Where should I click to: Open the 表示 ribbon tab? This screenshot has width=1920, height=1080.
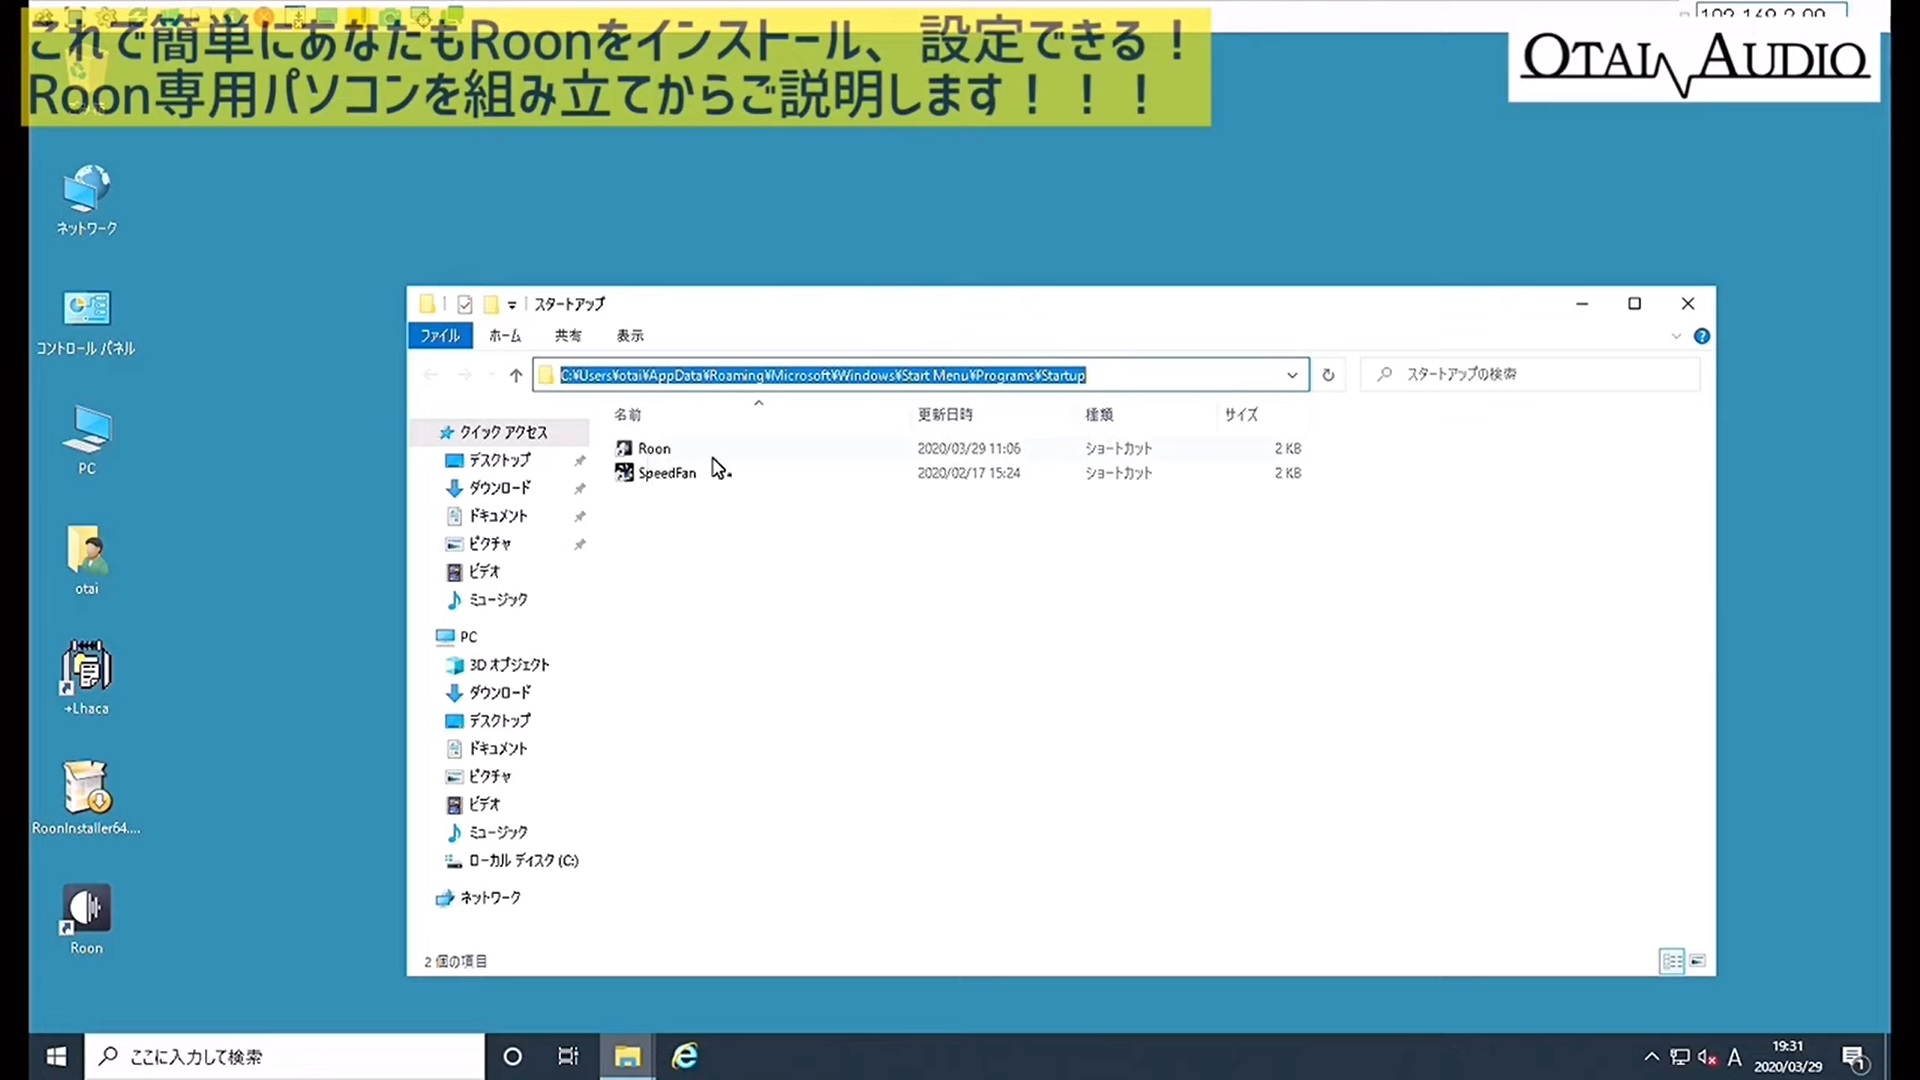pos(630,336)
